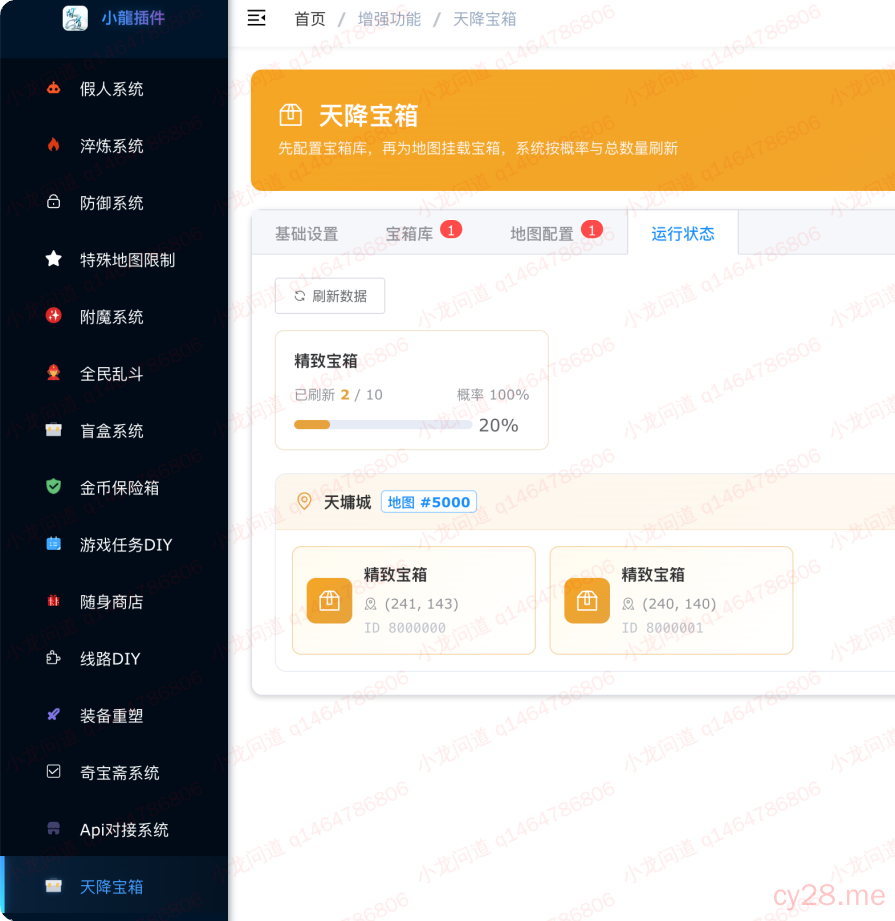
Task: Click the 小龍插件 title text
Action: pyautogui.click(x=133, y=18)
